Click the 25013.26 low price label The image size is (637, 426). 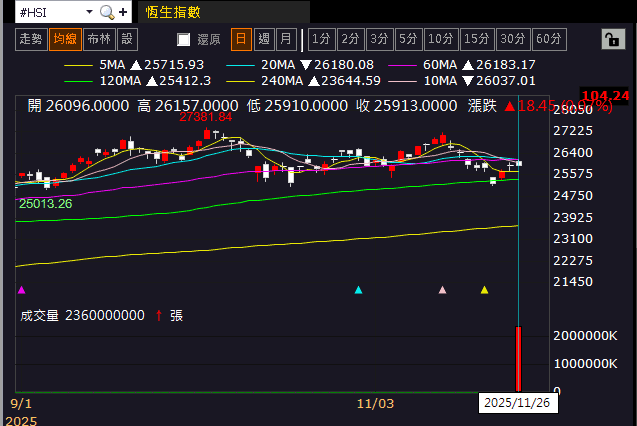coord(46,203)
